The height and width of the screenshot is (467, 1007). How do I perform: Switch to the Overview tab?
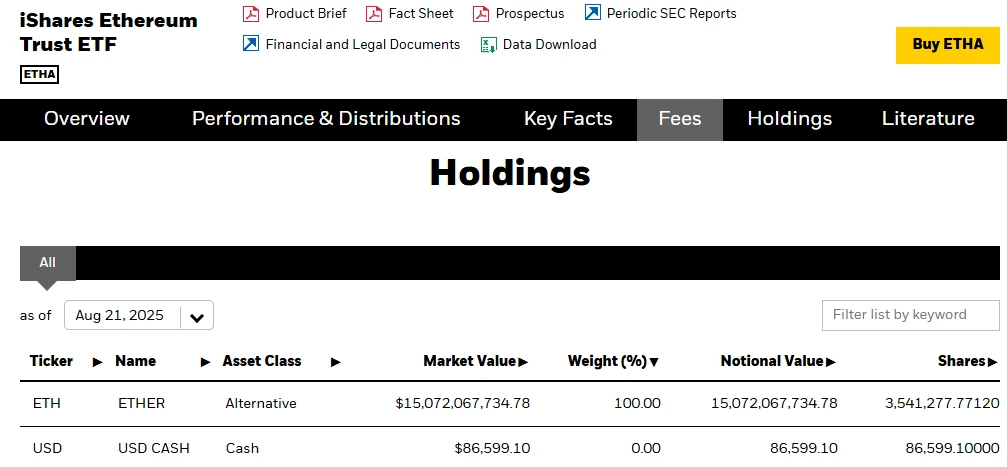pos(87,119)
